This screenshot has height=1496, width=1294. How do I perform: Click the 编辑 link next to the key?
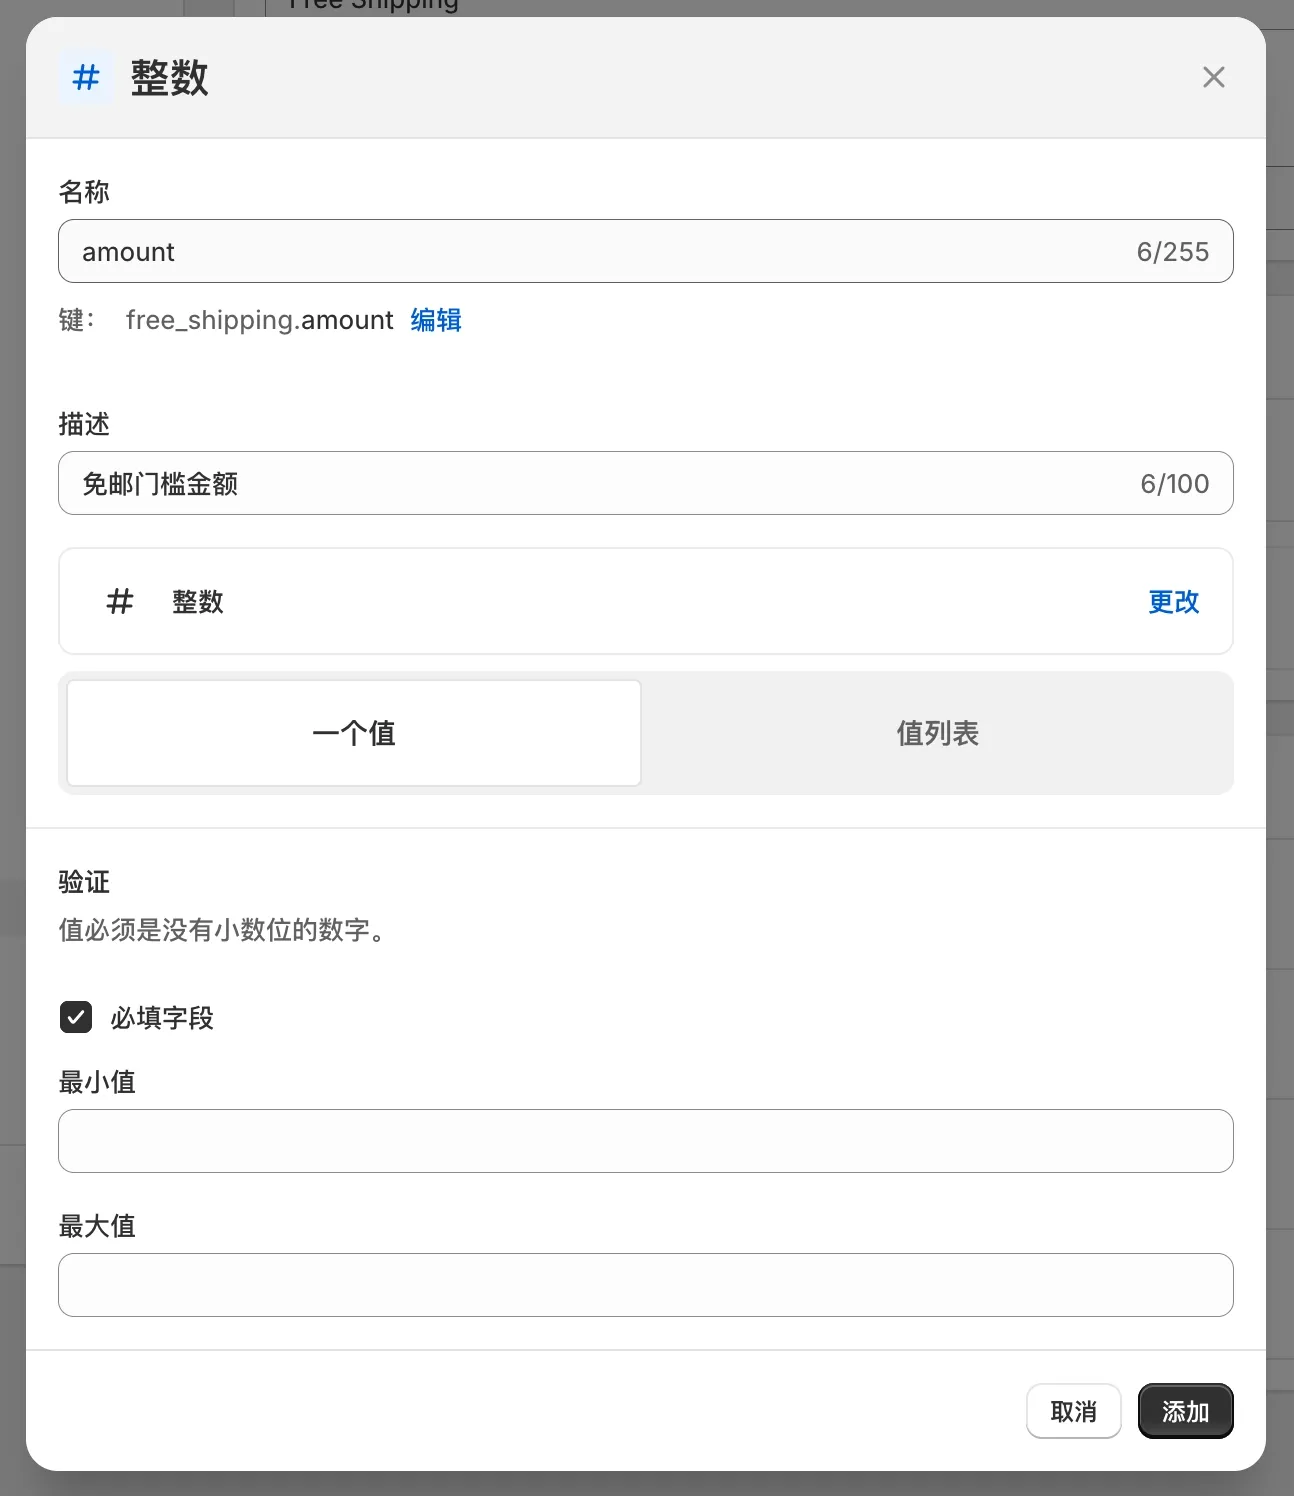[x=435, y=320]
